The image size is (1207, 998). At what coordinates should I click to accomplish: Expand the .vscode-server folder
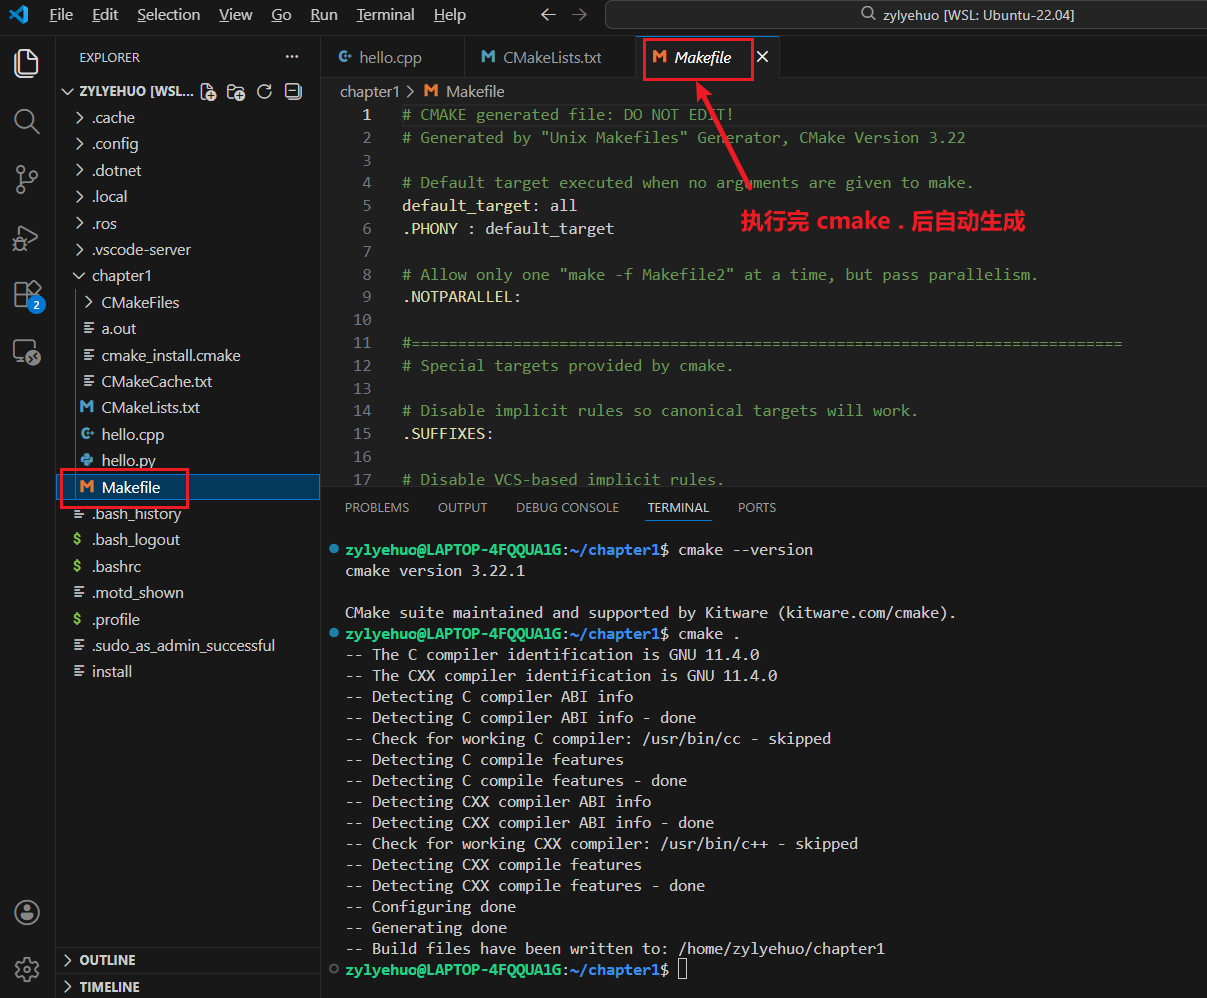click(x=188, y=249)
